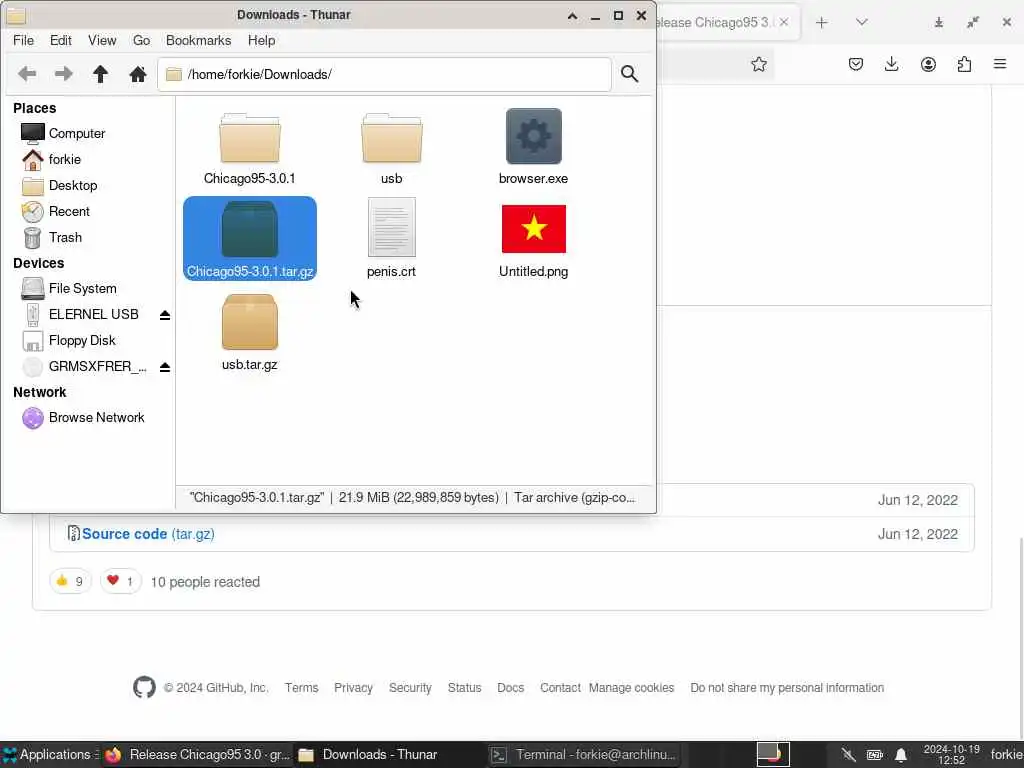
Task: Open Floppy Disk under Devices
Action: [x=82, y=341]
